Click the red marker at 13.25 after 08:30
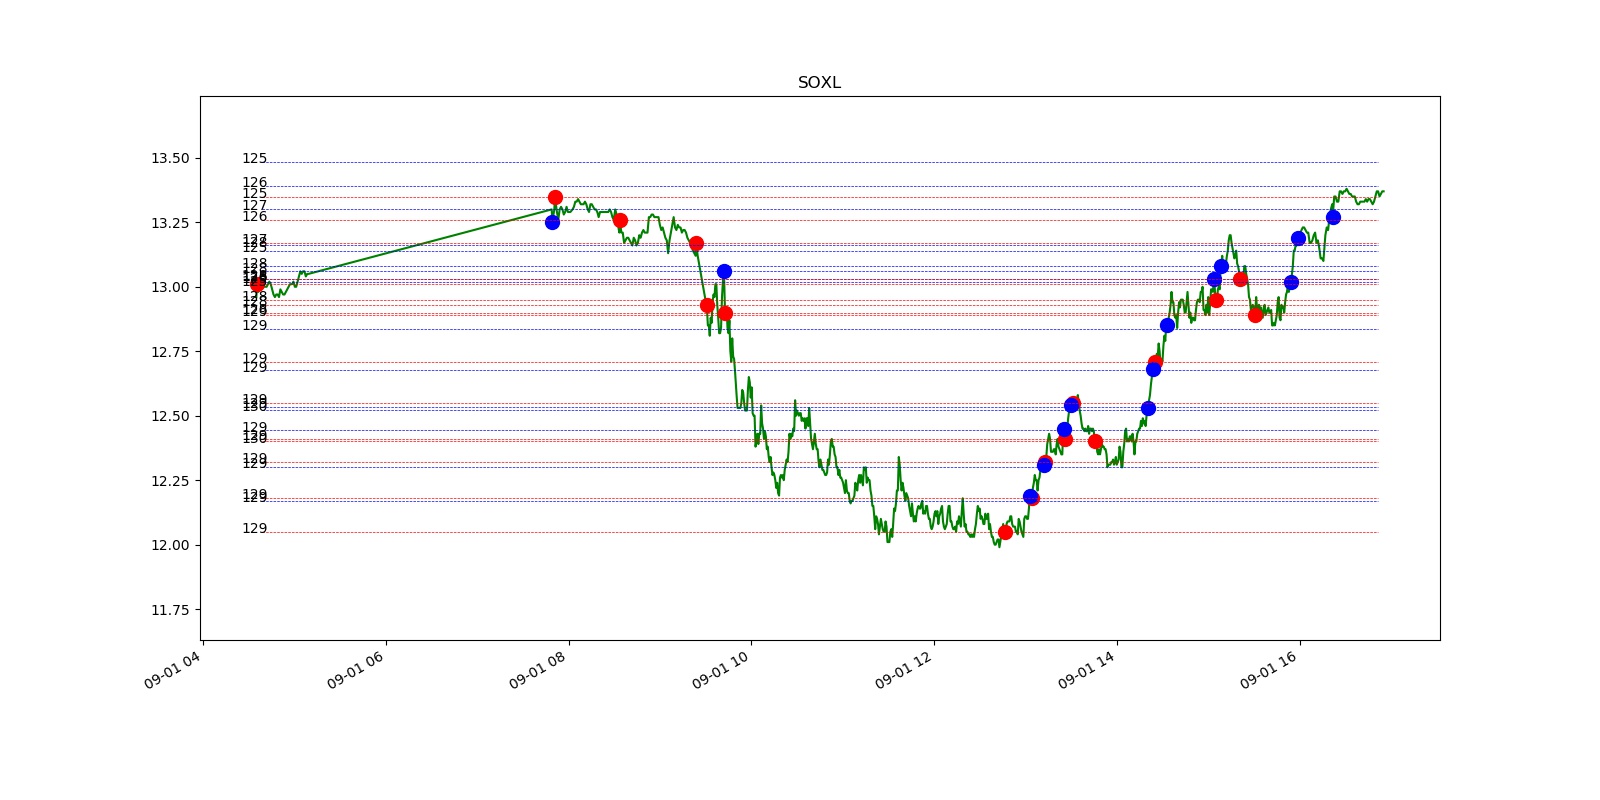This screenshot has height=800, width=1600. point(620,220)
